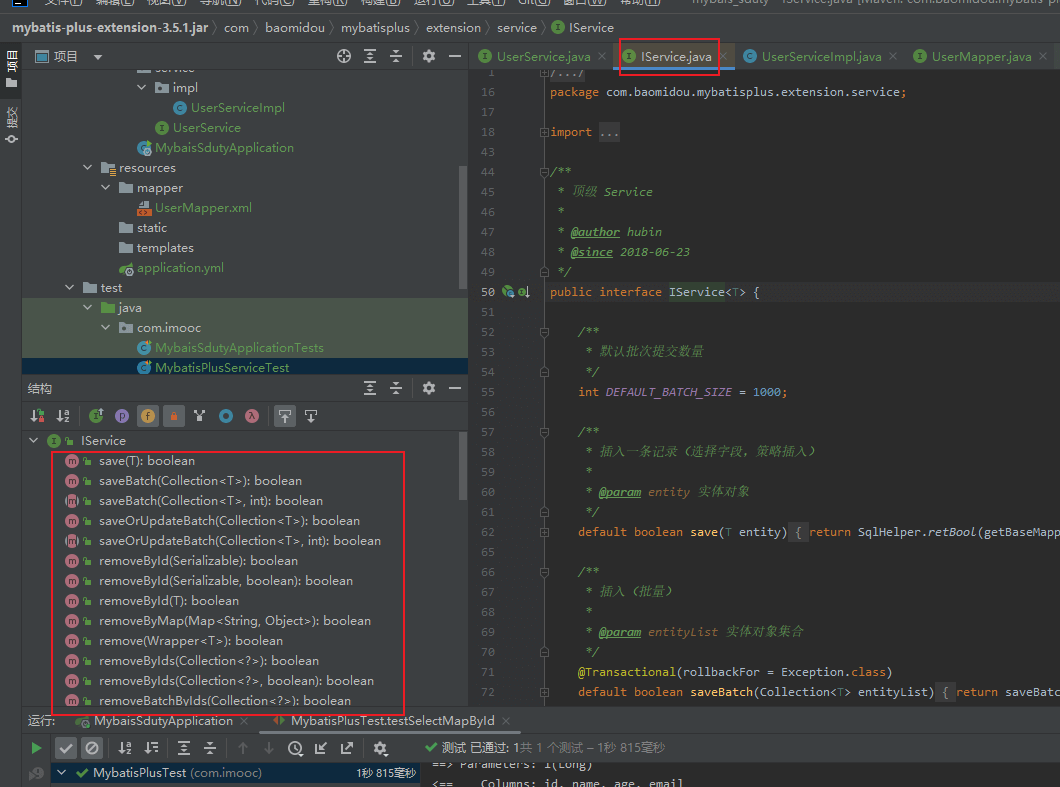Export test results icon in Run toolbar

tap(347, 748)
